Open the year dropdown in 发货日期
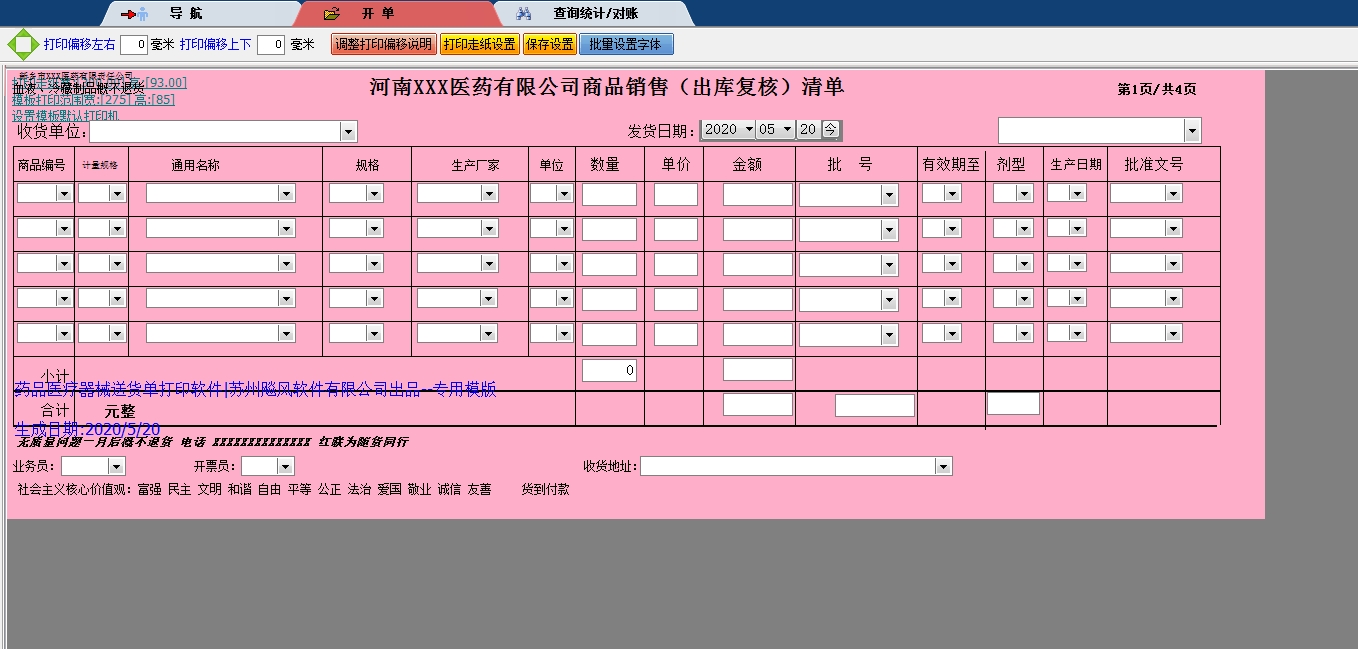 point(749,129)
